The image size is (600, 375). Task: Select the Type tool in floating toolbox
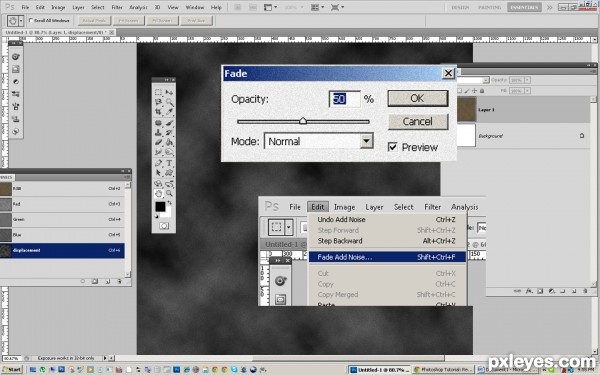tap(169, 163)
